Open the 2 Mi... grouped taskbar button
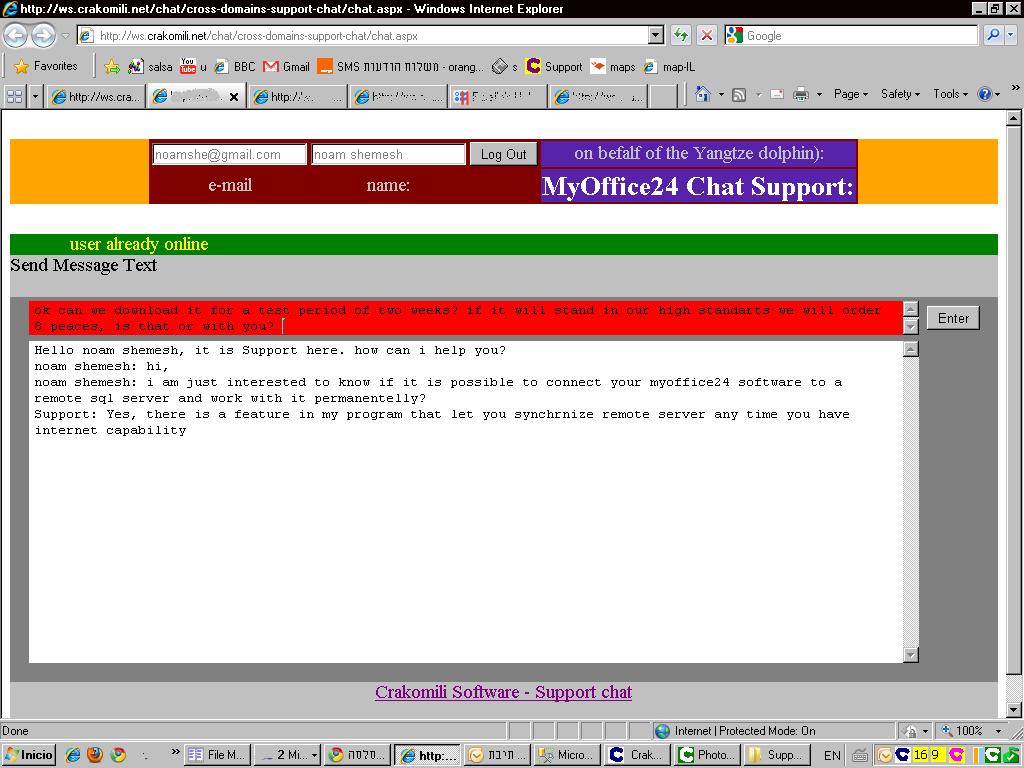1024x768 pixels. [287, 755]
